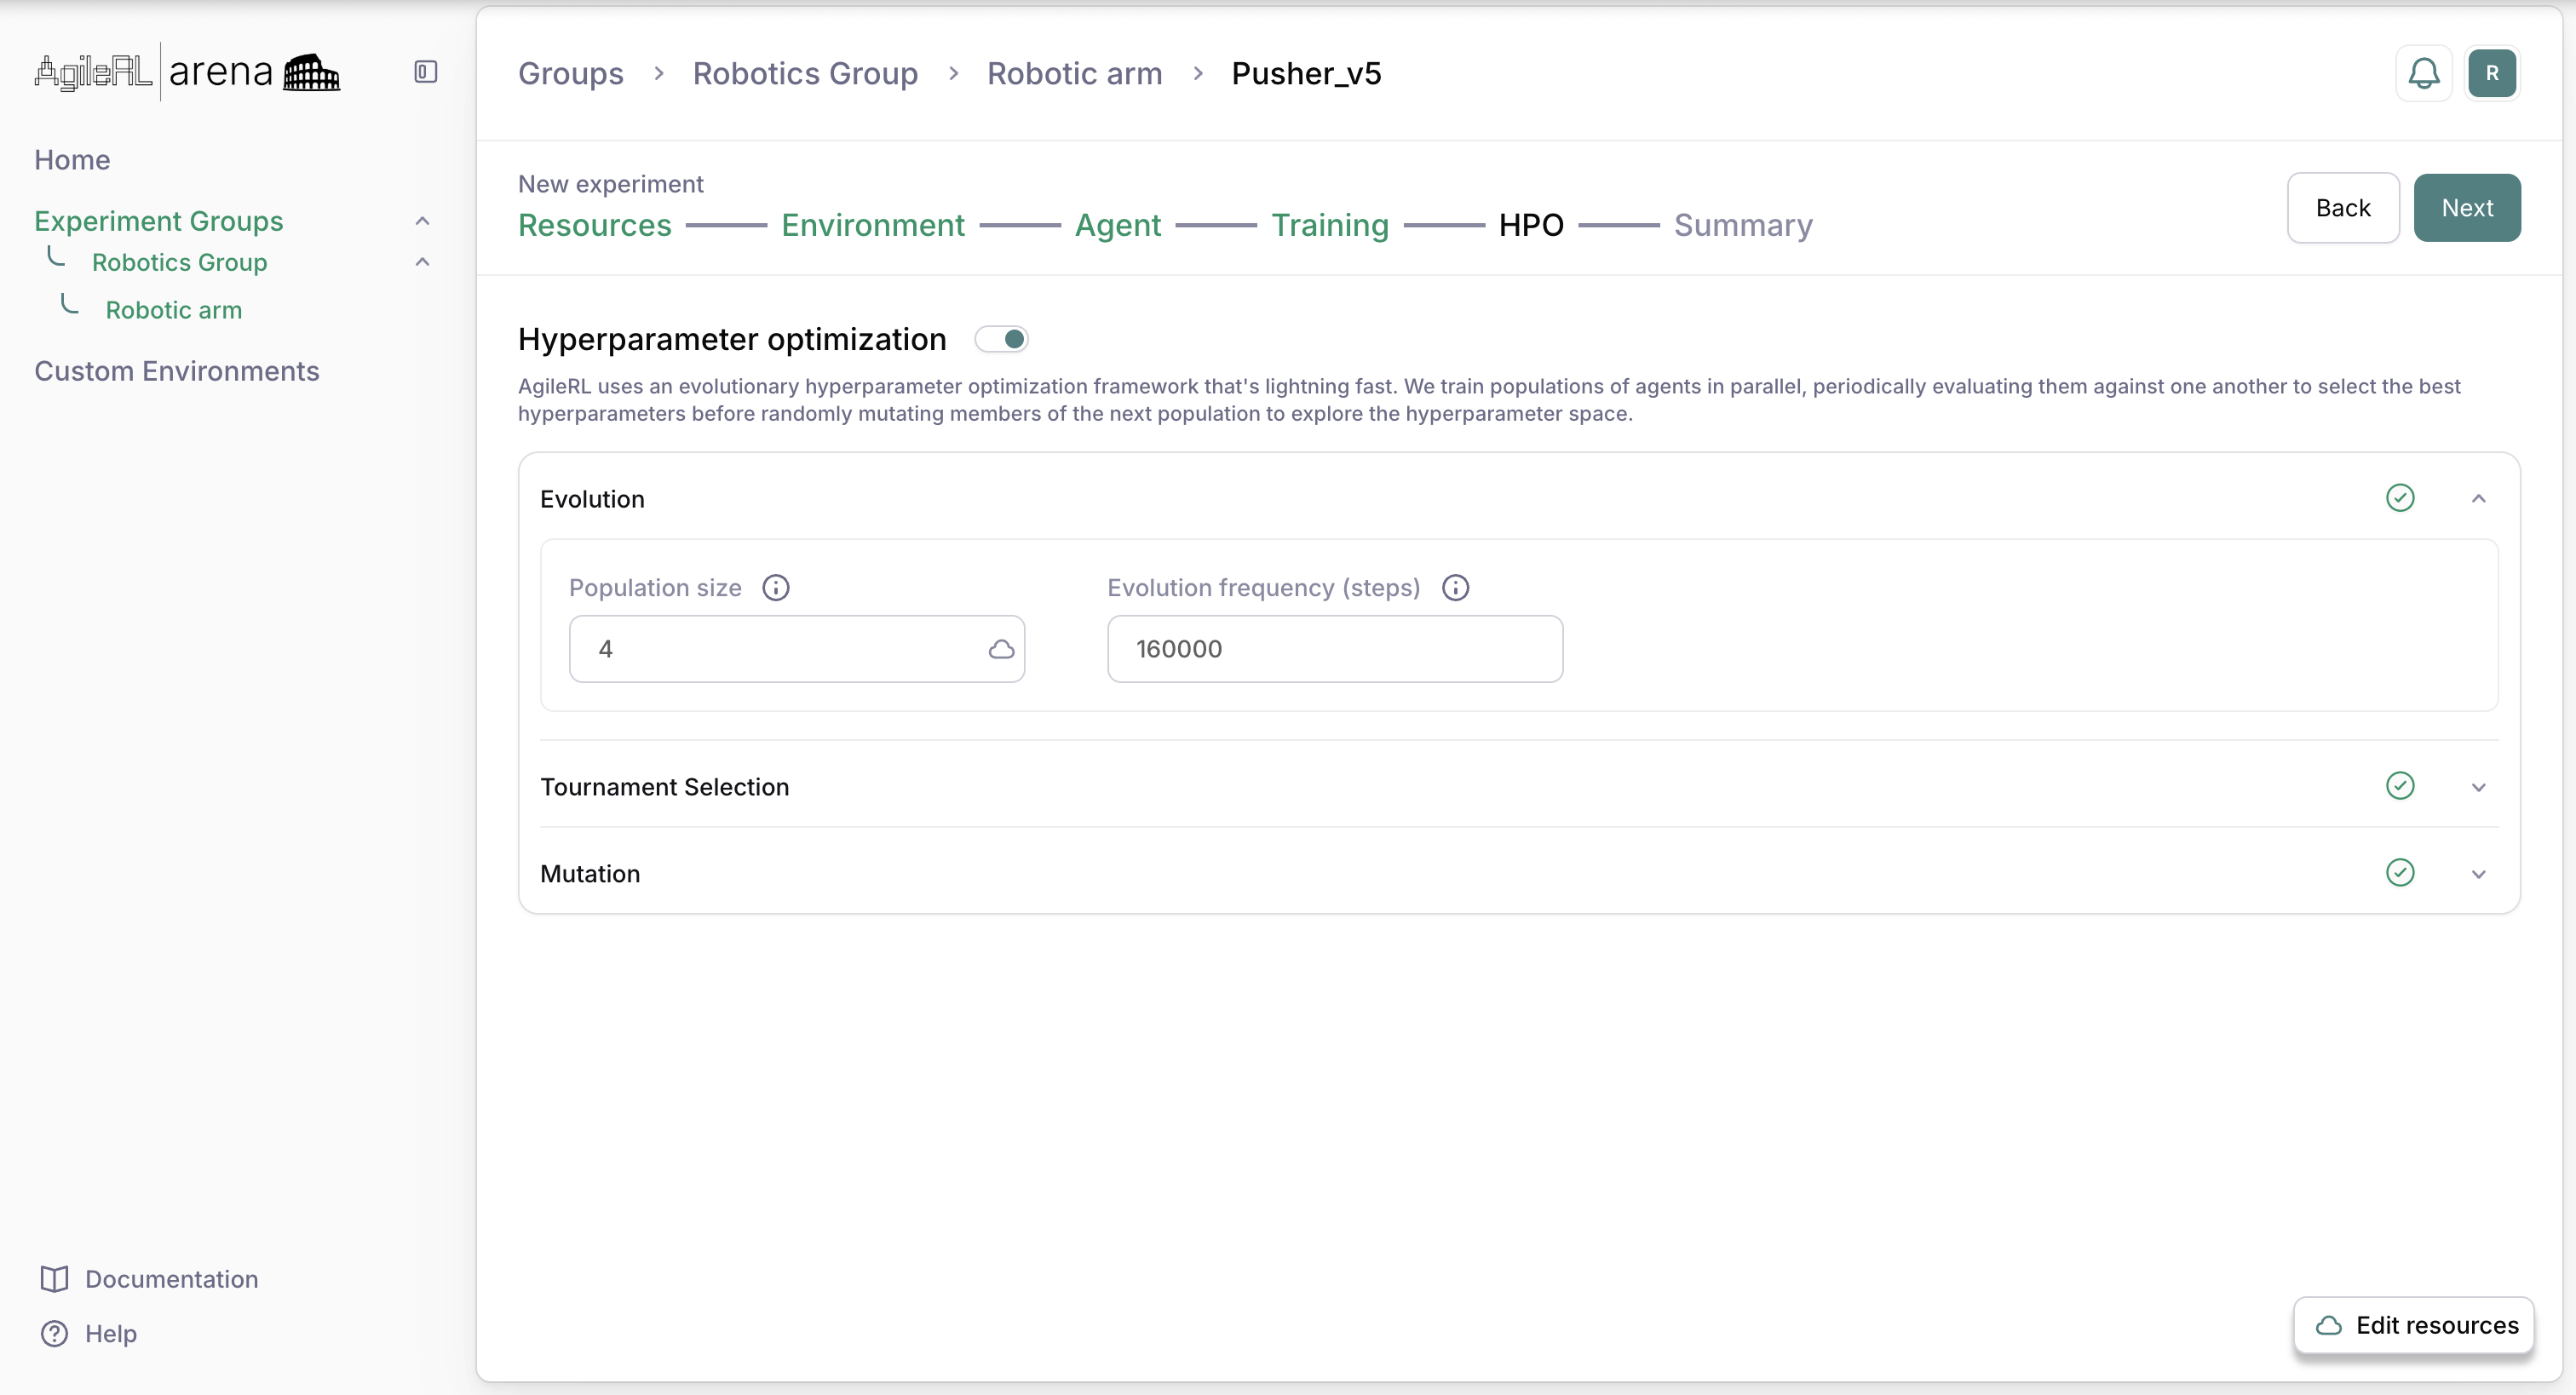Click Evolution frequency info icon
The image size is (2576, 1395).
(x=1455, y=588)
